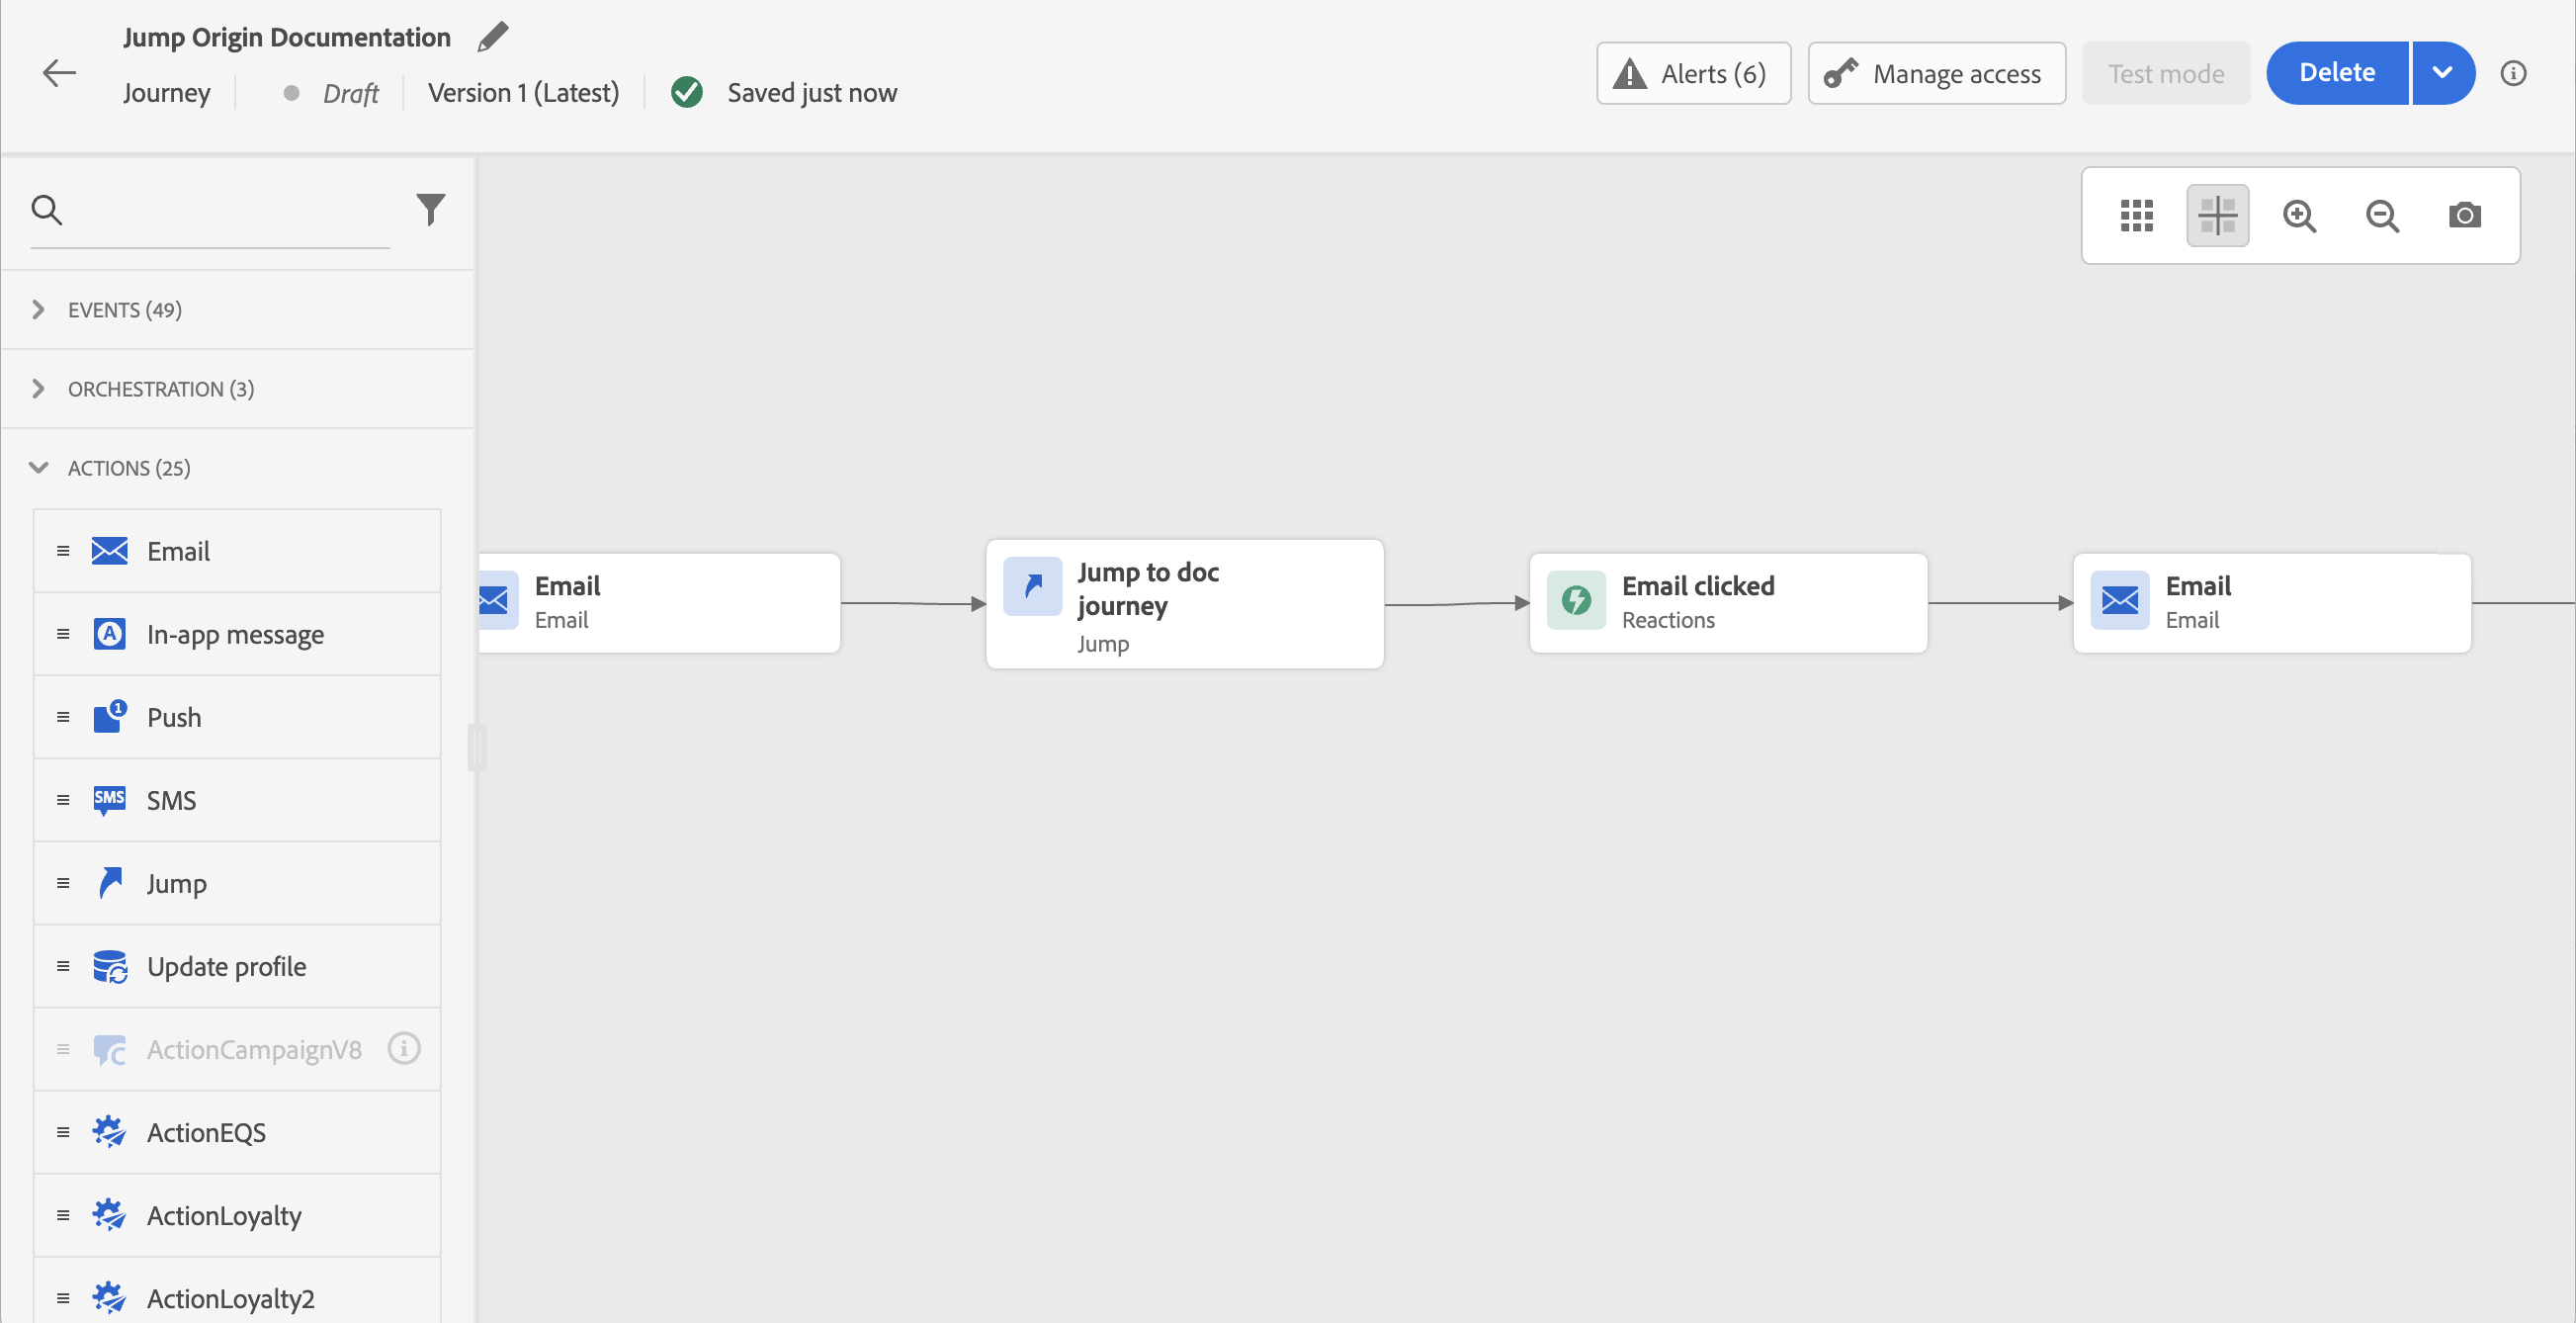Select the Jump to doc journey node
Screen dimensions: 2576x1323
[x=1184, y=604]
